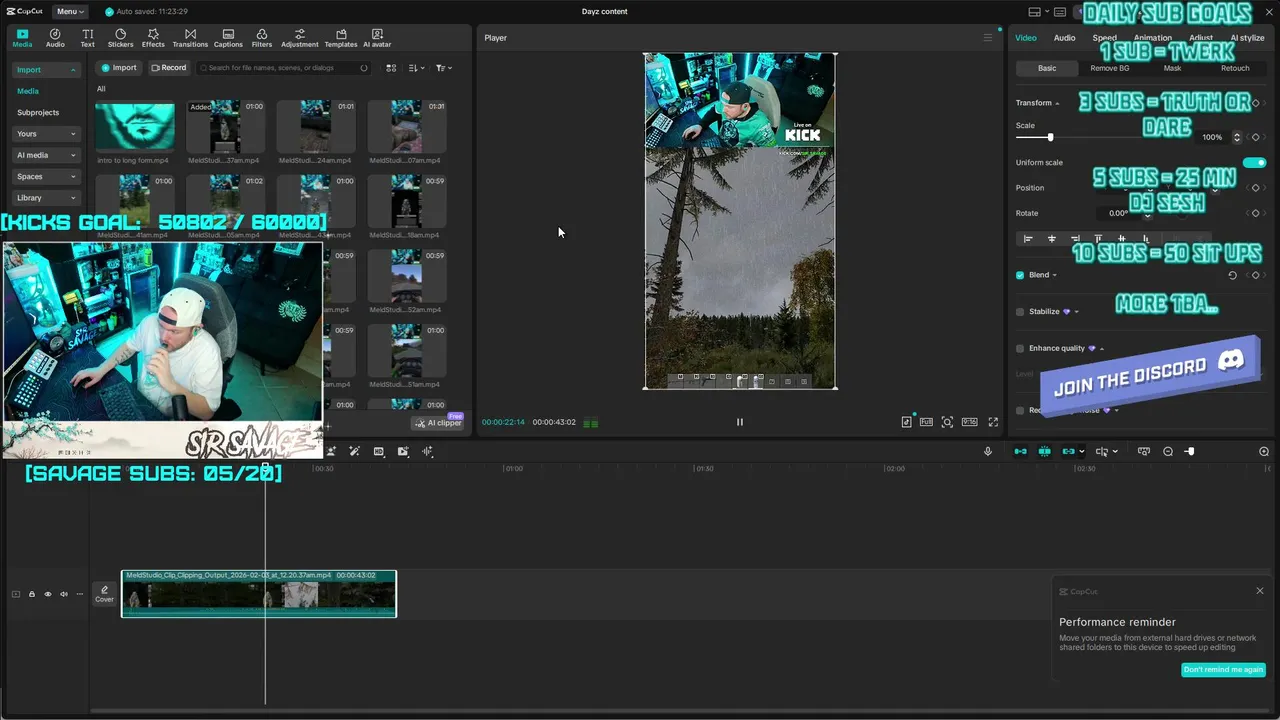1280x720 pixels.
Task: Click the player scan/focus frame icon
Action: tap(947, 422)
